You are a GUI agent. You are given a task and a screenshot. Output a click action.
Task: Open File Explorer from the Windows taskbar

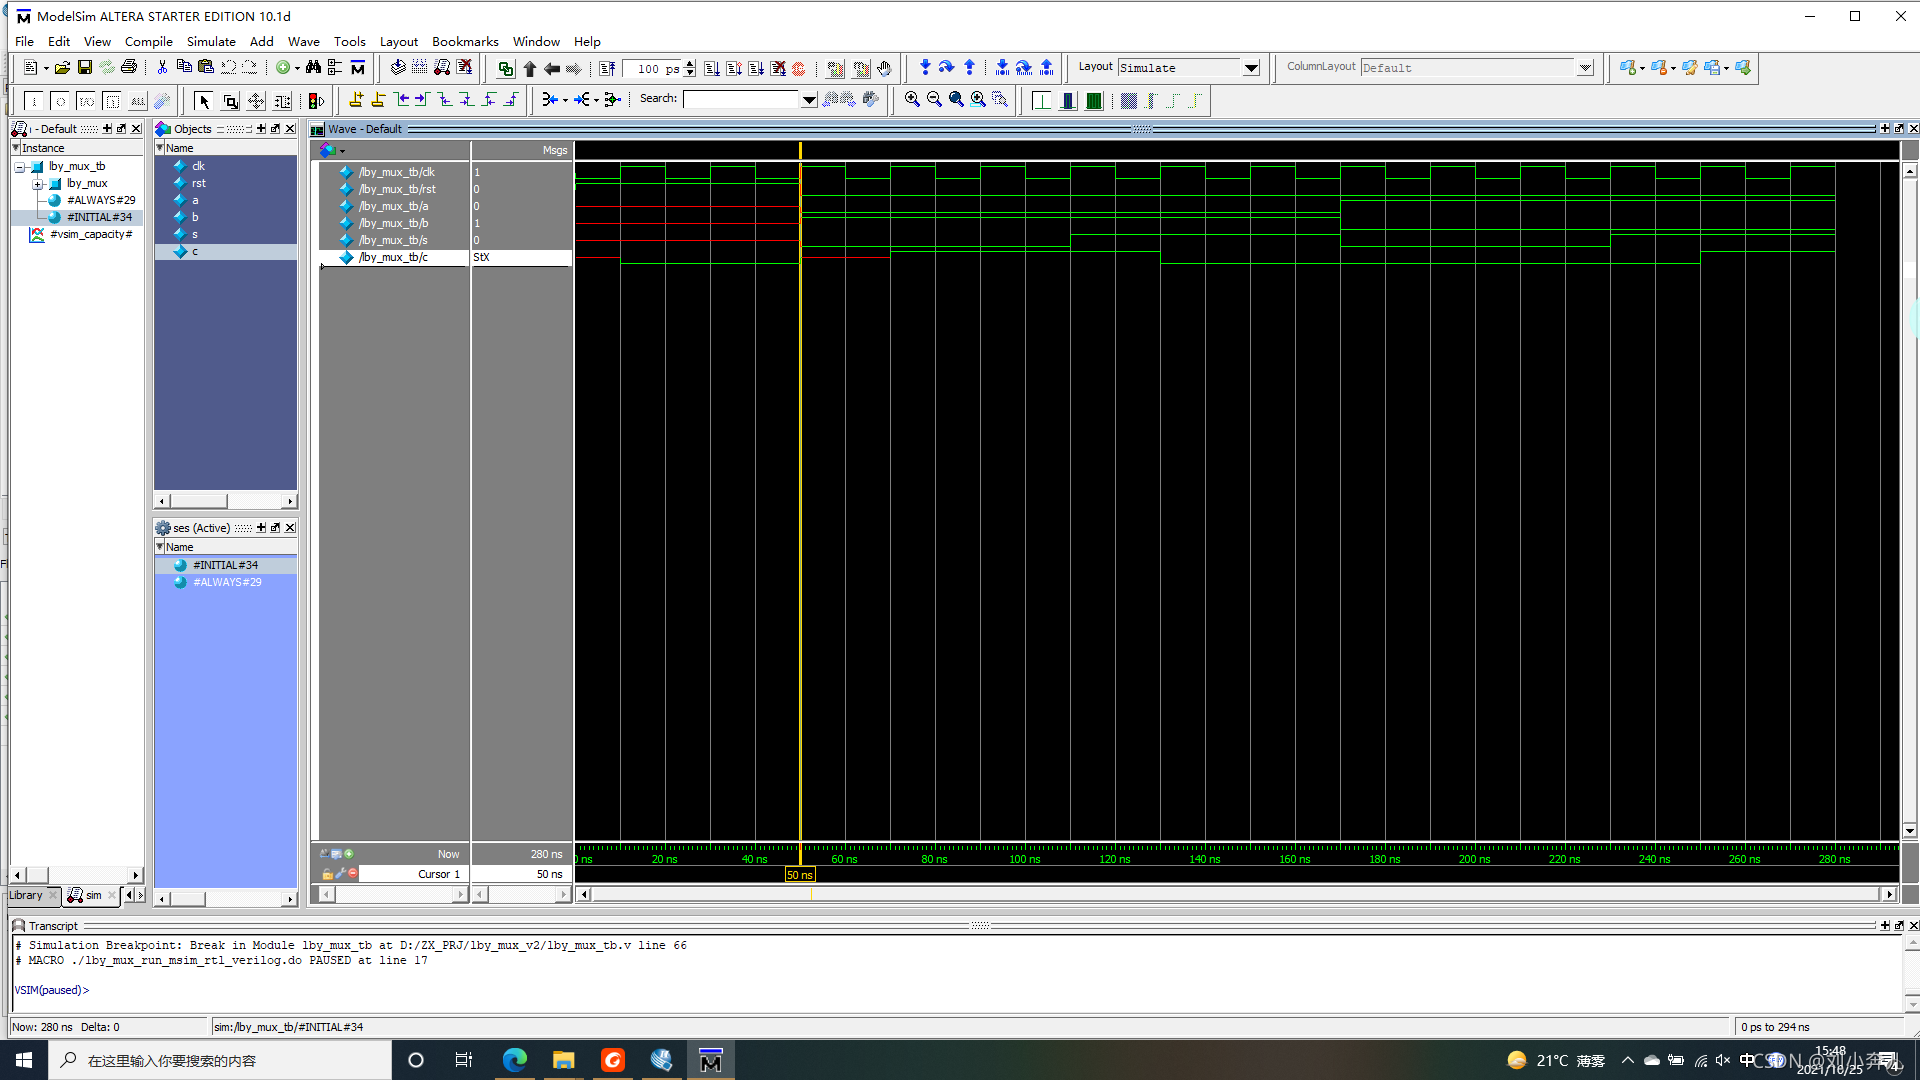(563, 1060)
